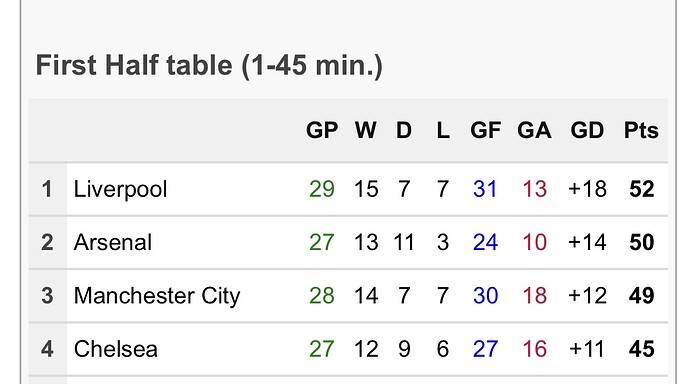
Task: Open the Manchester City team link
Action: point(157,296)
